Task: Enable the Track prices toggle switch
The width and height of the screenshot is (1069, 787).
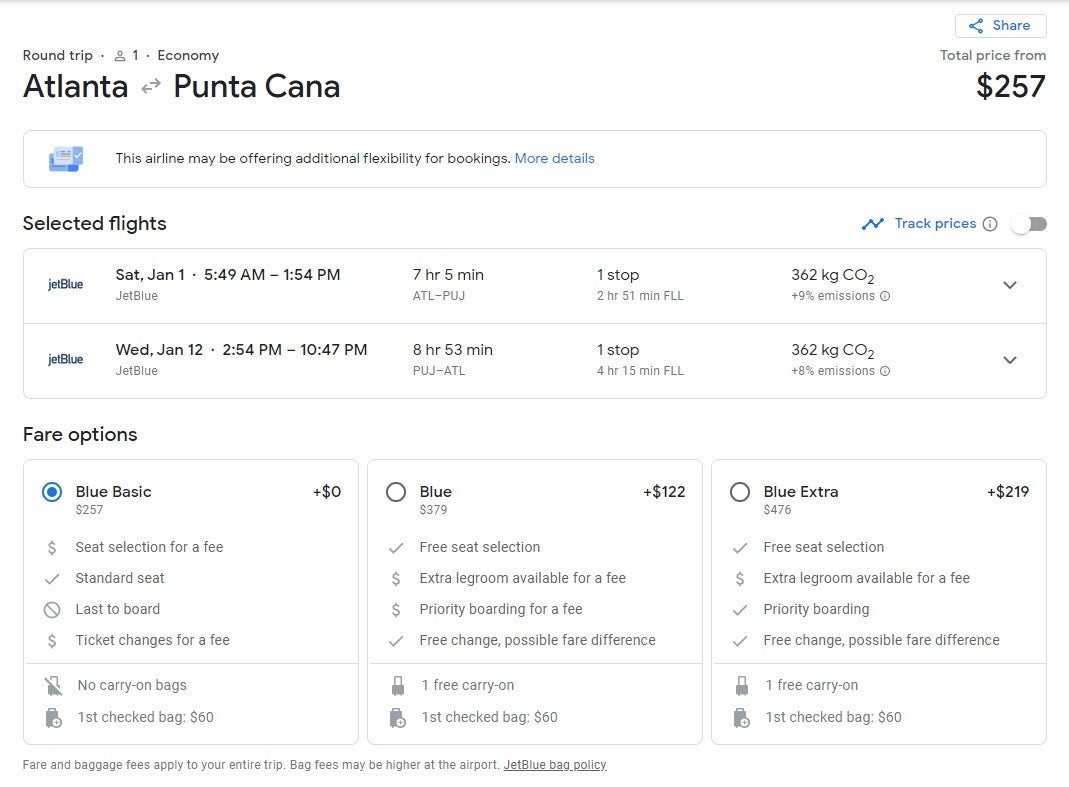Action: coord(1028,224)
